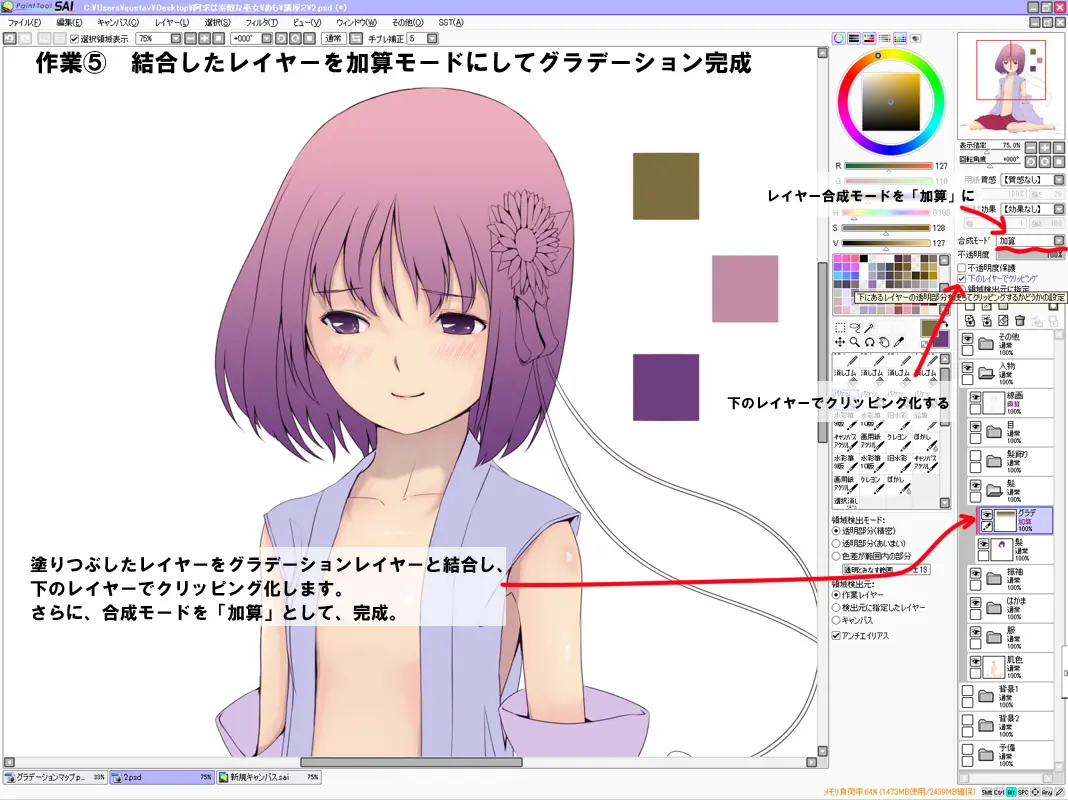Click the 透明とみなす範囲 tolerance field

tap(885, 569)
